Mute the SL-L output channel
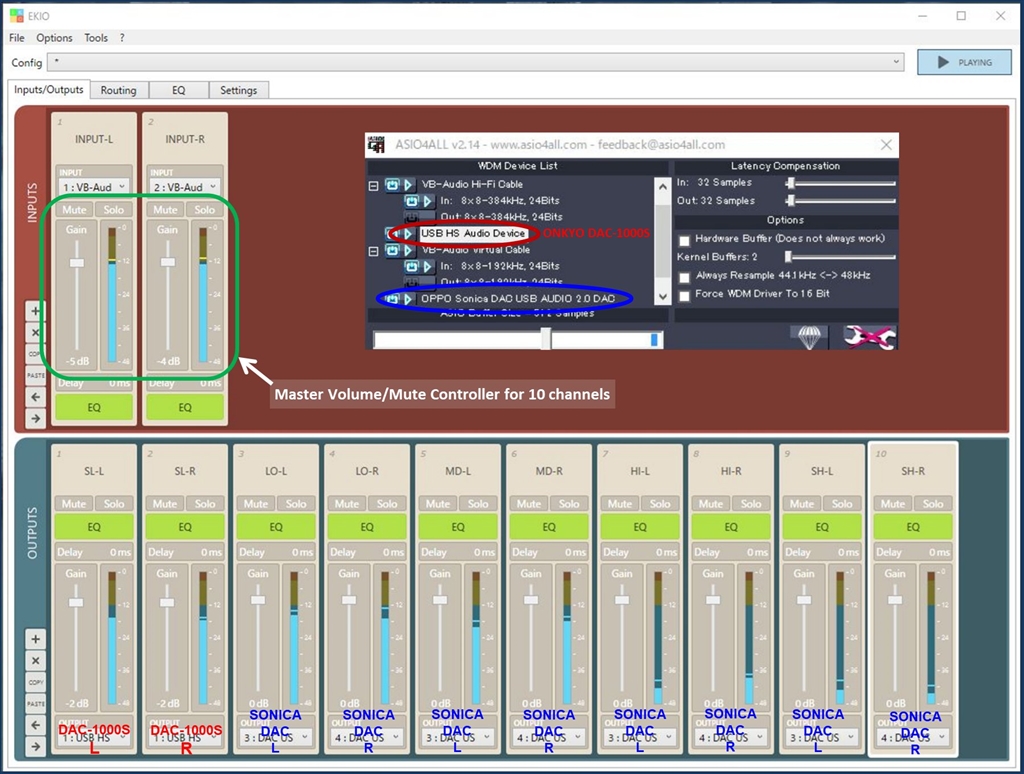This screenshot has width=1024, height=774. pos(75,504)
